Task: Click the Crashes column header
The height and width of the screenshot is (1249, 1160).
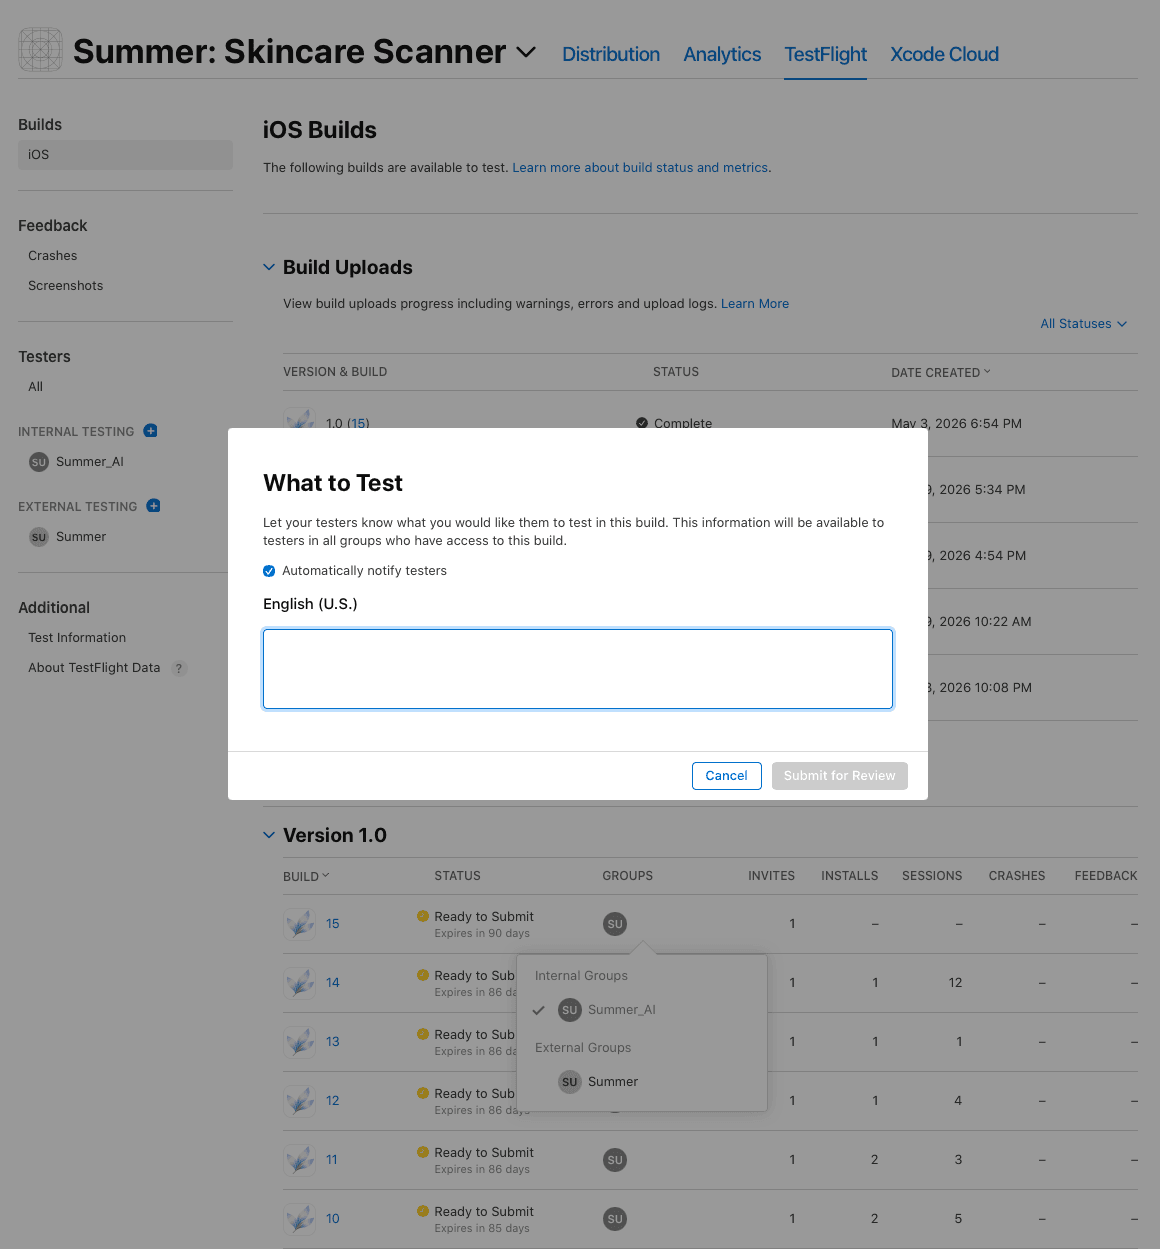Action: [x=1017, y=876]
